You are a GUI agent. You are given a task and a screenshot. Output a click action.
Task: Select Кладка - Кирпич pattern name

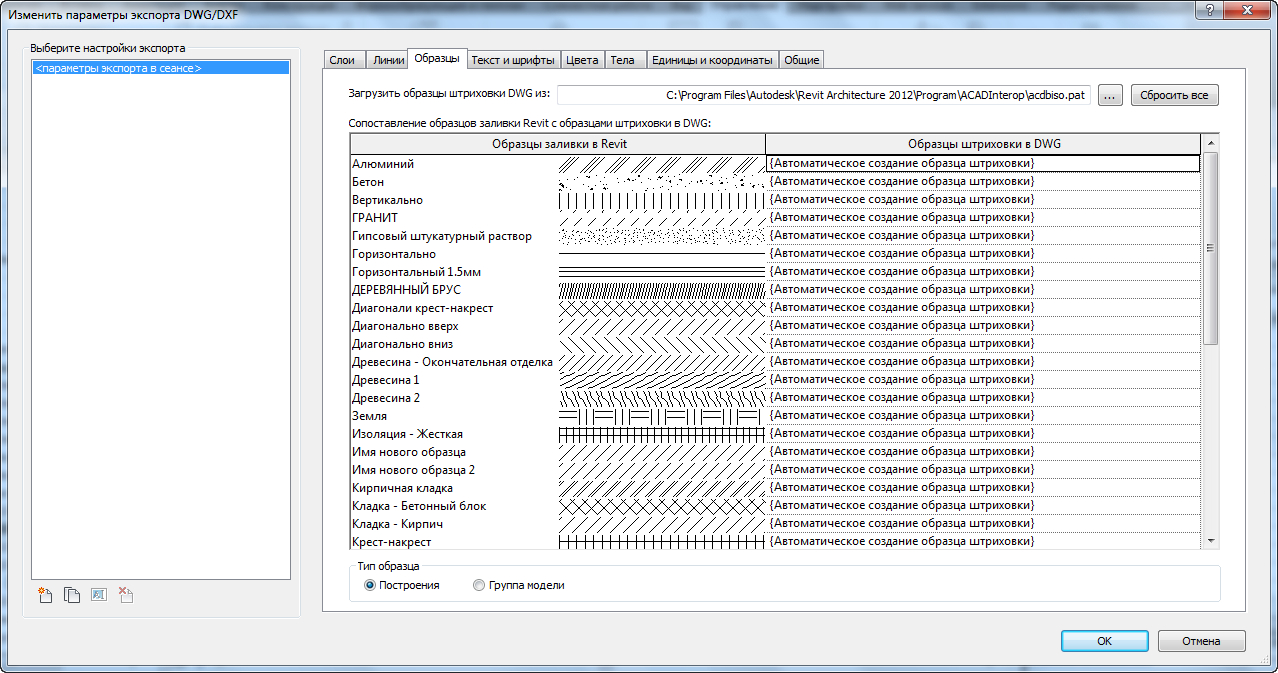click(x=397, y=524)
